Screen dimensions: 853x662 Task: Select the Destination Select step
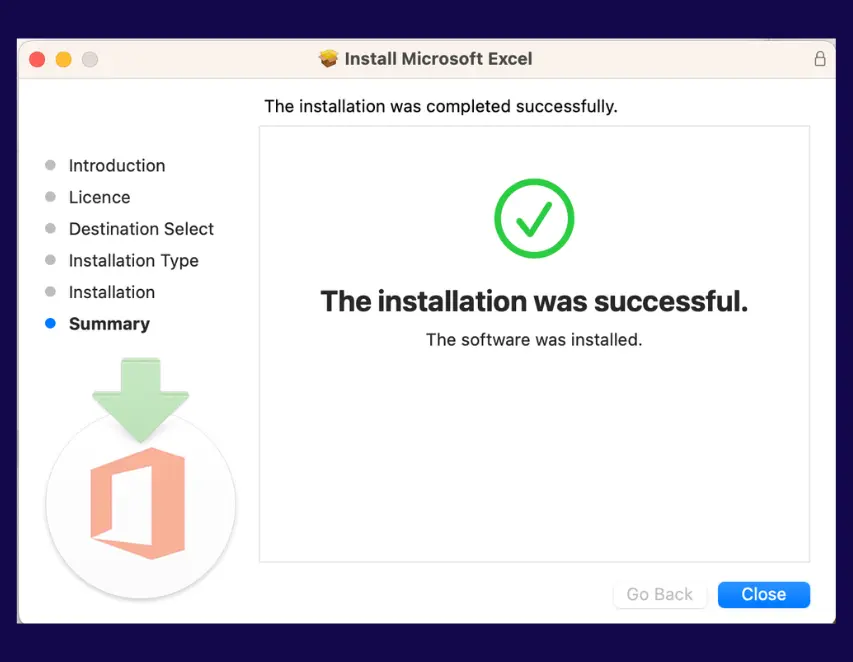tap(141, 228)
